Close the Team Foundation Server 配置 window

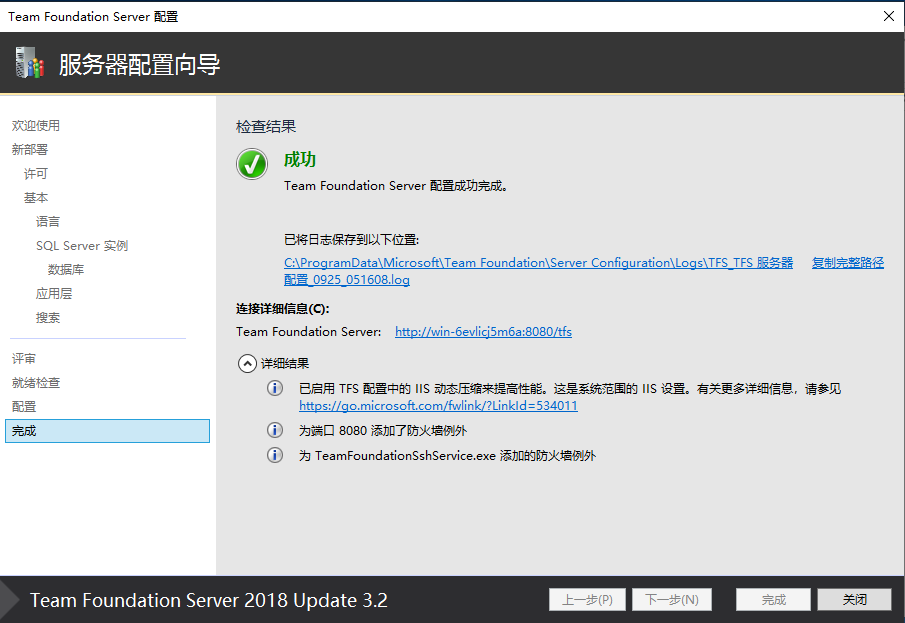(x=889, y=16)
